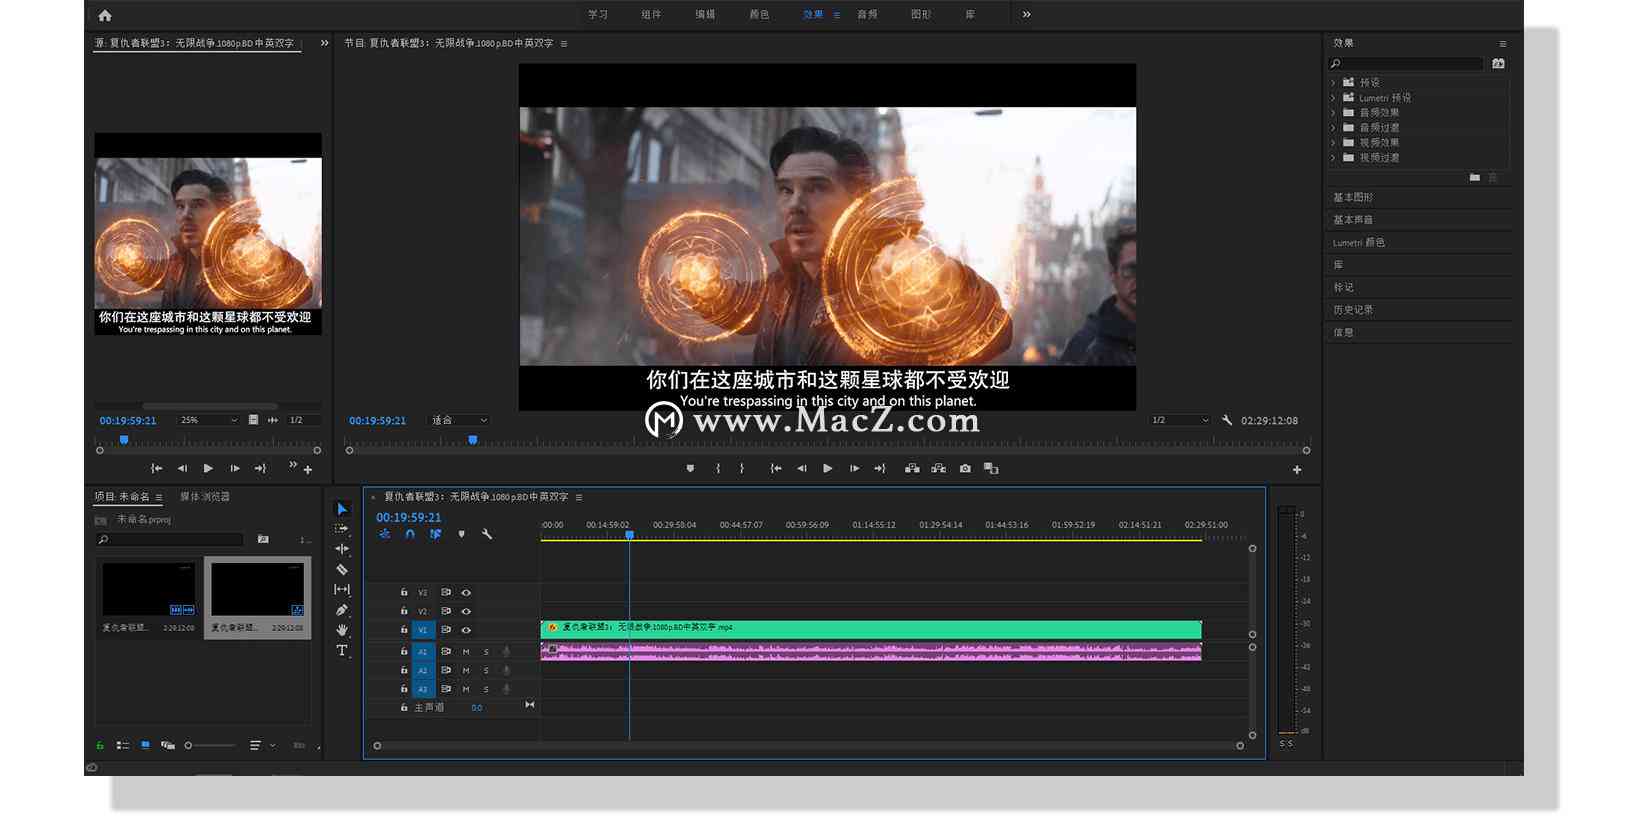Screen dimensions: 1626x839
Task: Add a marker in the timeline header
Action: point(461,534)
